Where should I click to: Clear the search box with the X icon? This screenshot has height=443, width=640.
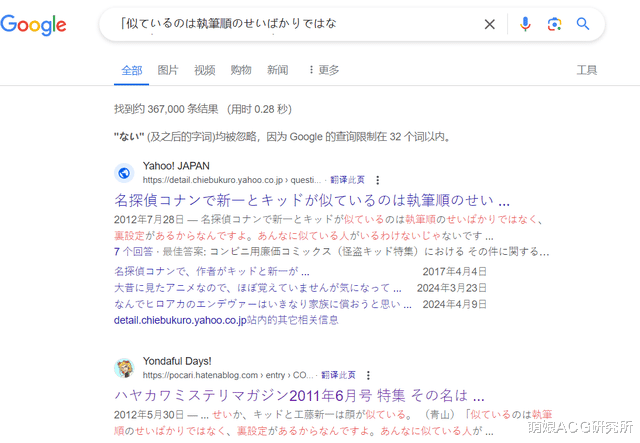tap(489, 24)
